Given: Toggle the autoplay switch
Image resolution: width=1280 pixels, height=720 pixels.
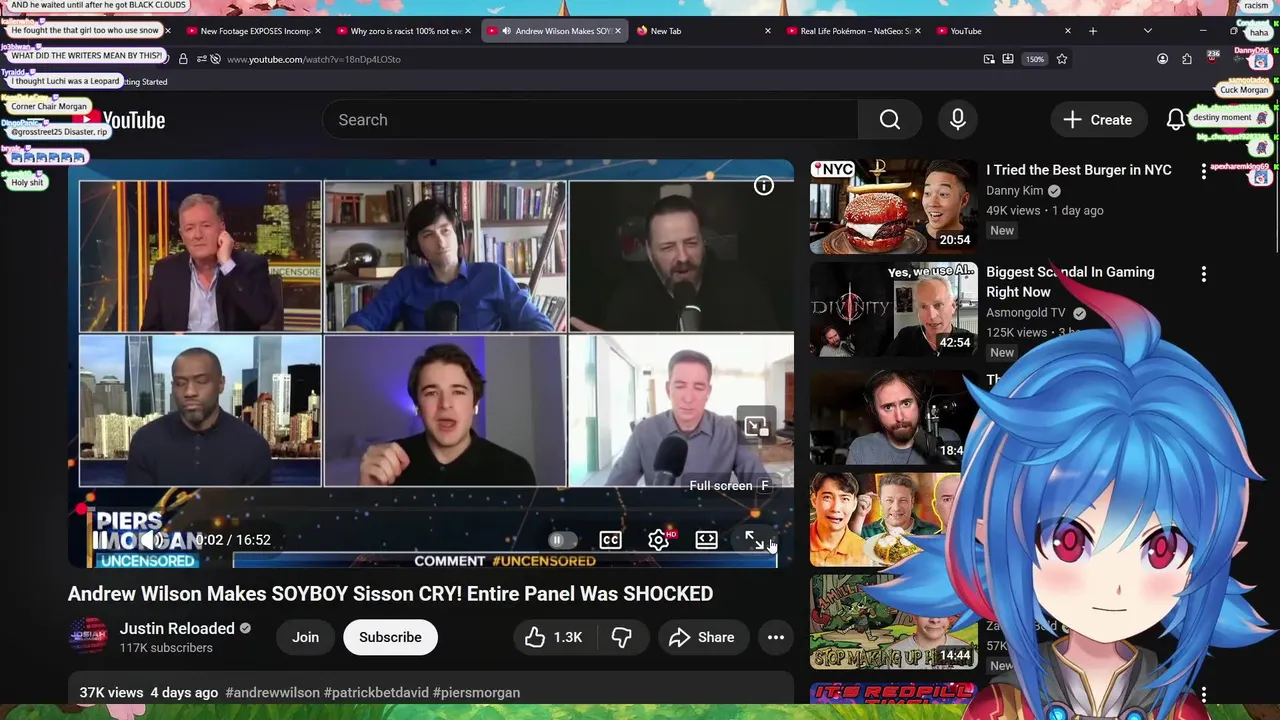Looking at the screenshot, I should click(562, 540).
